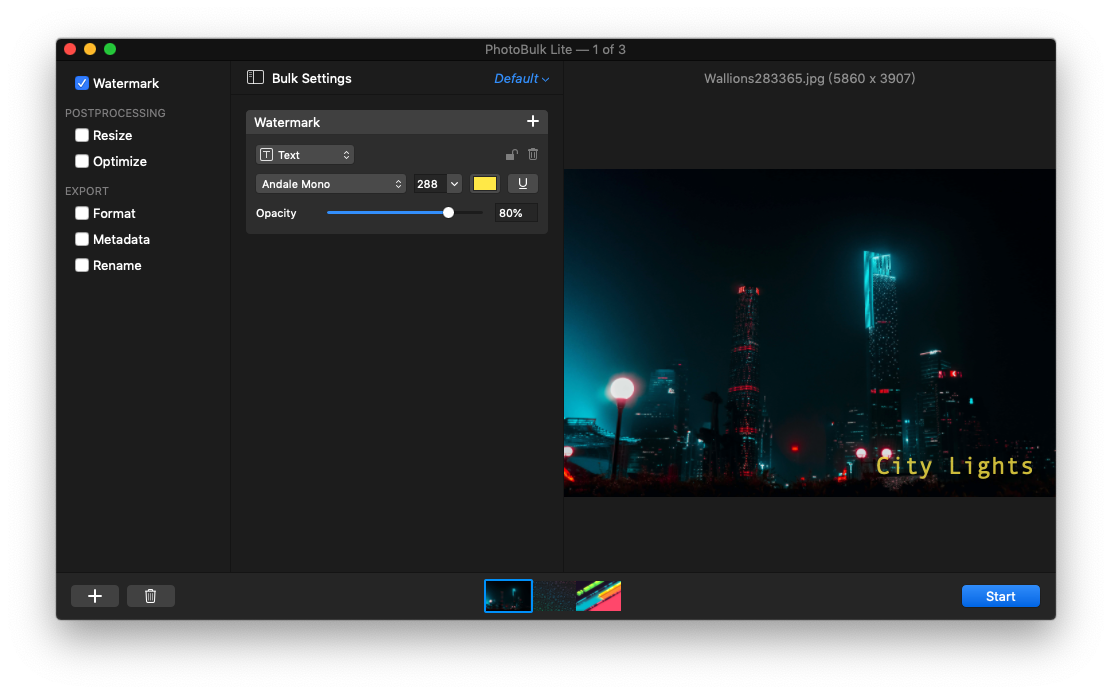Click the green fullscreen window button

110,49
